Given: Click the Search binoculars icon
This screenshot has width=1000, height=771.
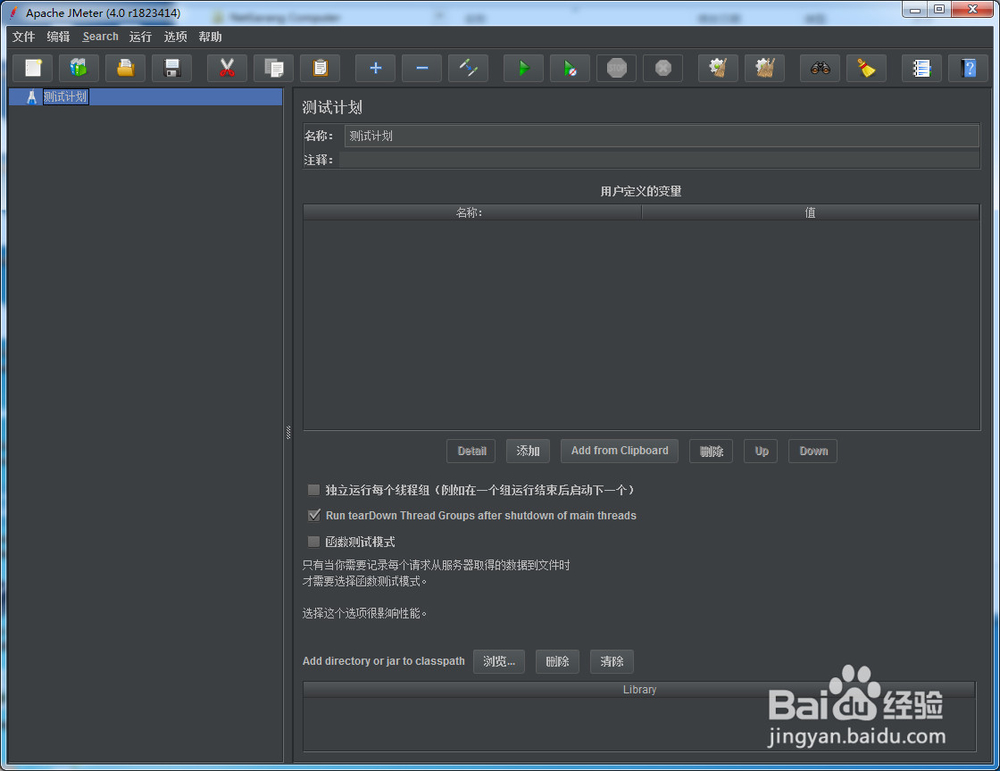Looking at the screenshot, I should [x=820, y=68].
